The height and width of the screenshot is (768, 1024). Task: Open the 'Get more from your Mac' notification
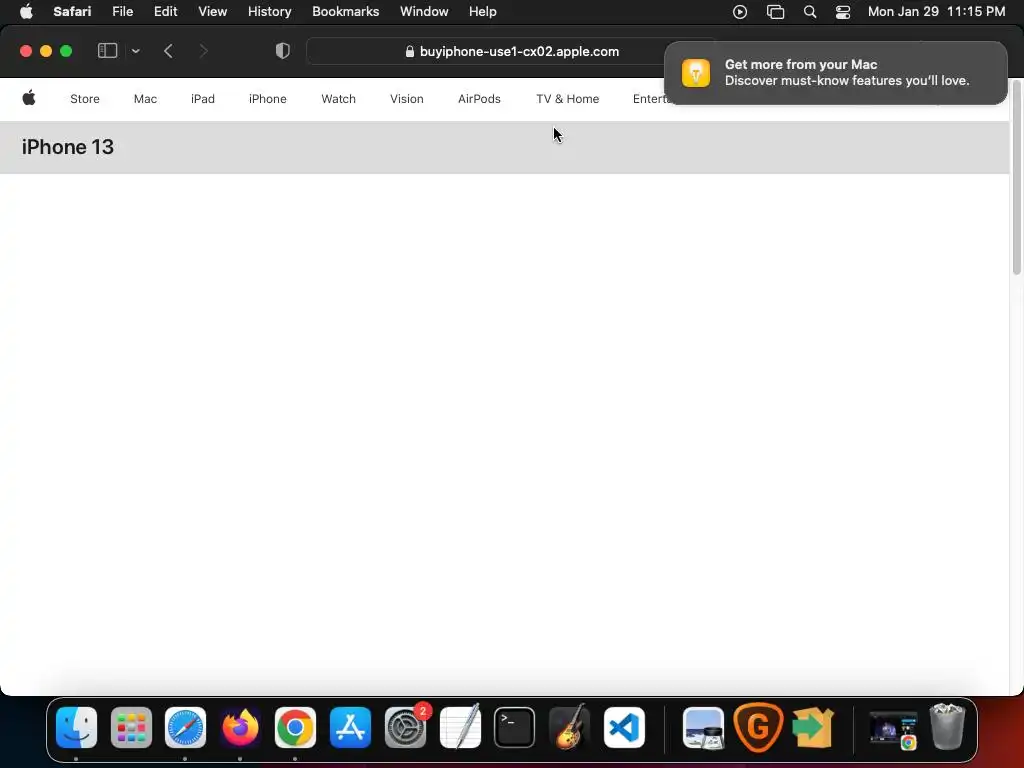coord(836,72)
